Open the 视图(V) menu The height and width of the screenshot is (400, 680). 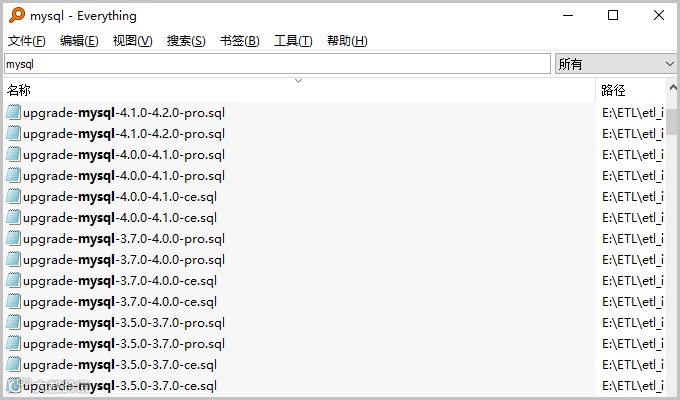[132, 41]
